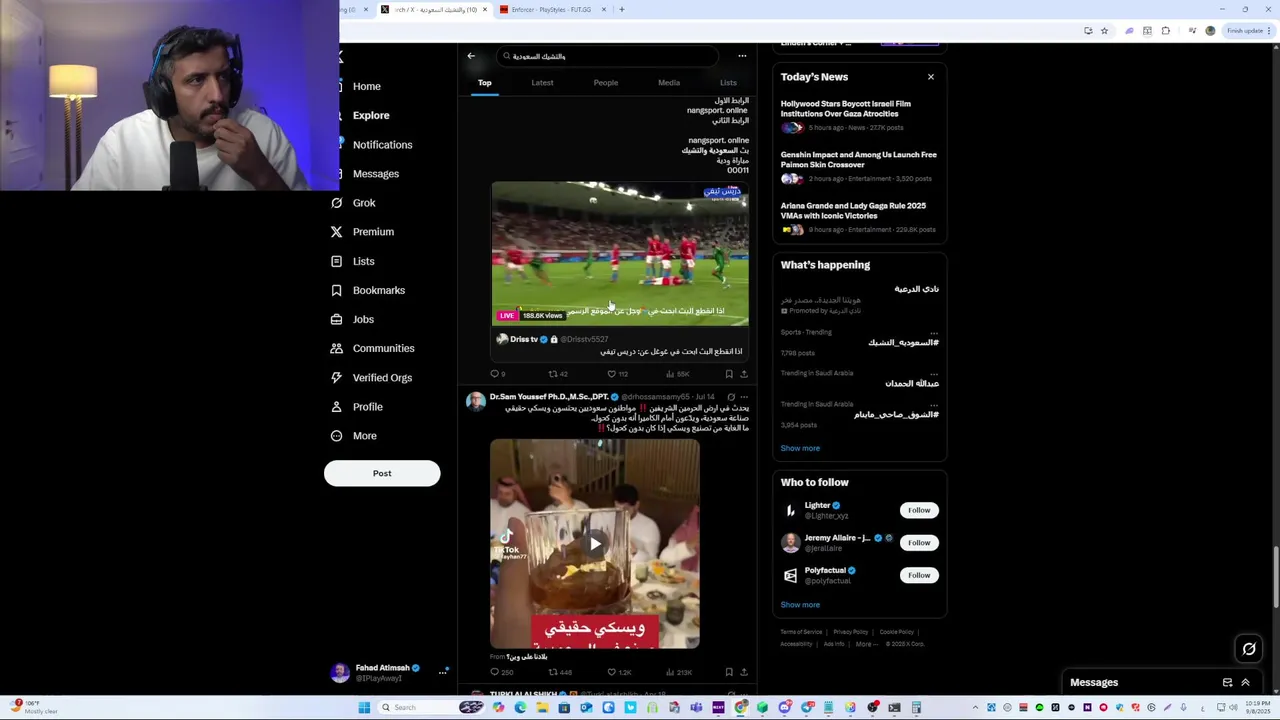Screen dimensions: 1280x720
Task: Click the More circle icon
Action: click(x=337, y=436)
